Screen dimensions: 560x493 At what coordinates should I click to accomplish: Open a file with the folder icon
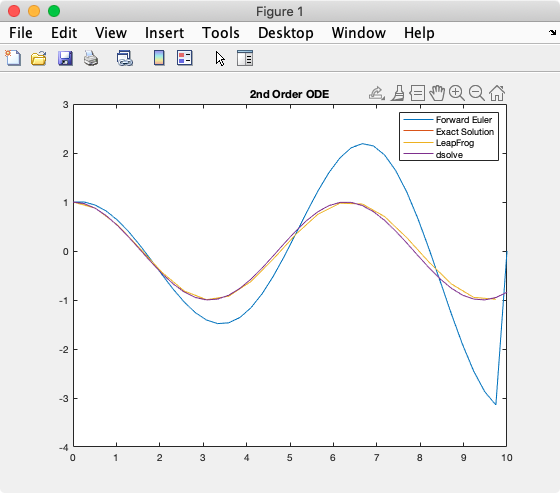[x=39, y=58]
